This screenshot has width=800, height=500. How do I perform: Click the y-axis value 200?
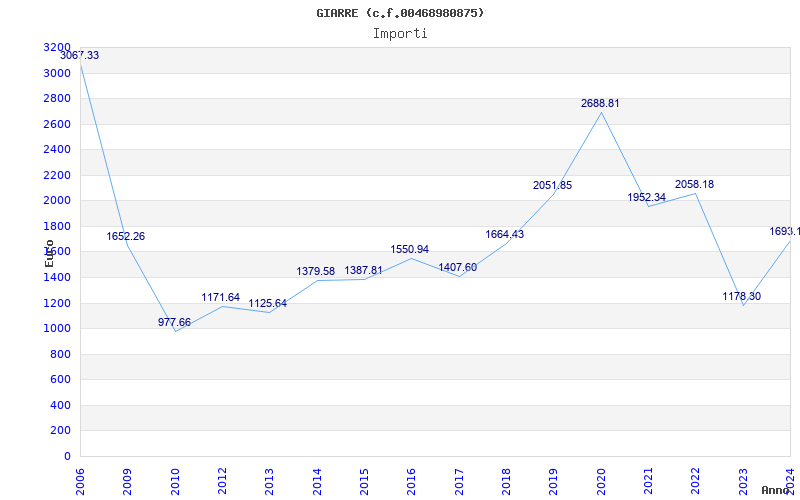[61, 431]
